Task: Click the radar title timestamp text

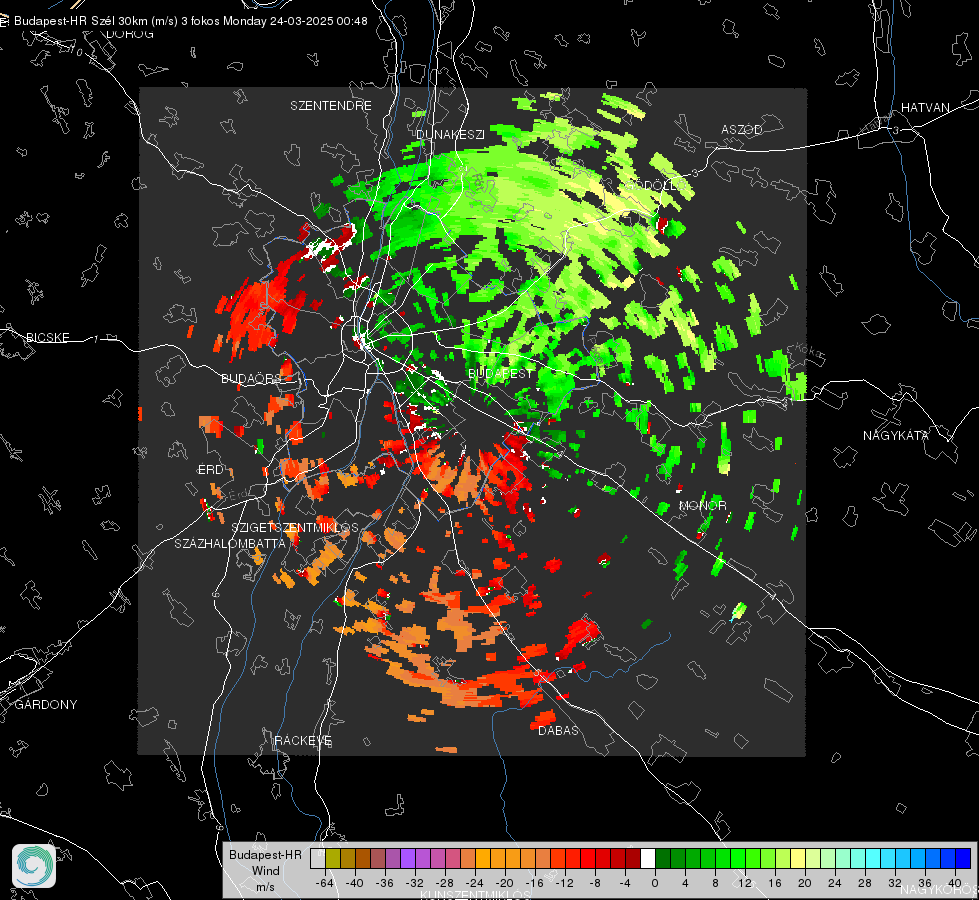Action: coord(190,21)
